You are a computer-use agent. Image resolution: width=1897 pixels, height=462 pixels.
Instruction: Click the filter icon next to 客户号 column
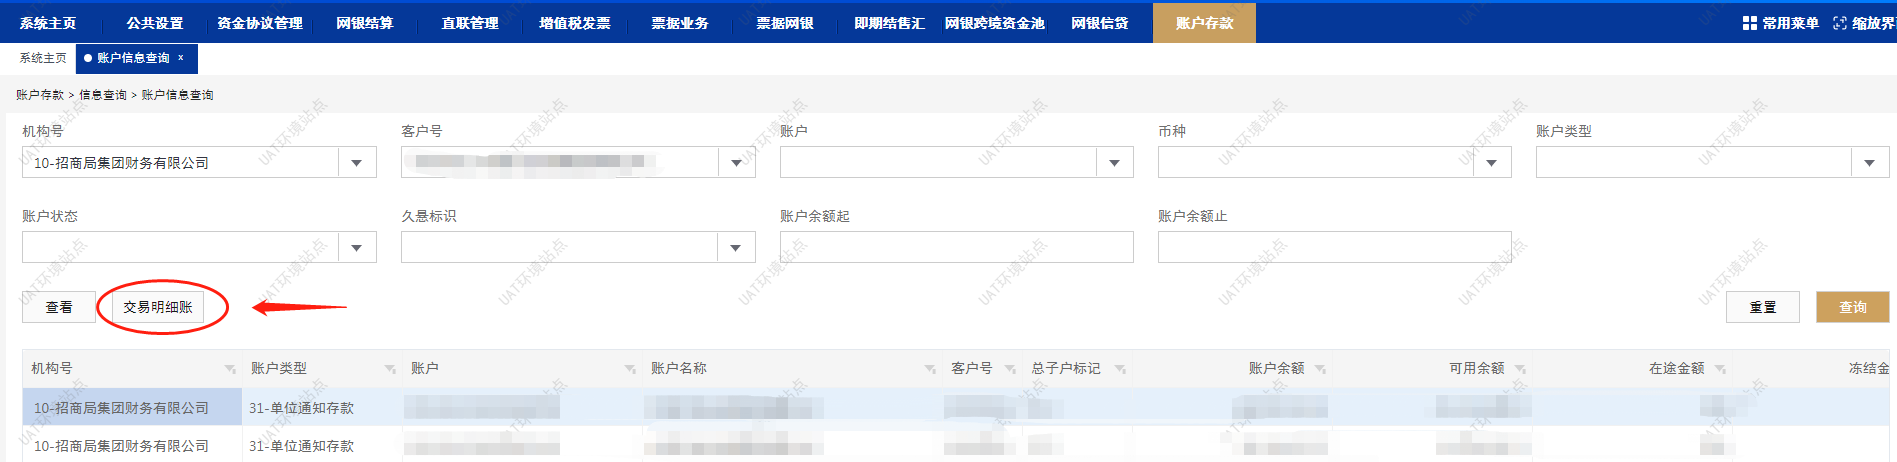click(1010, 369)
